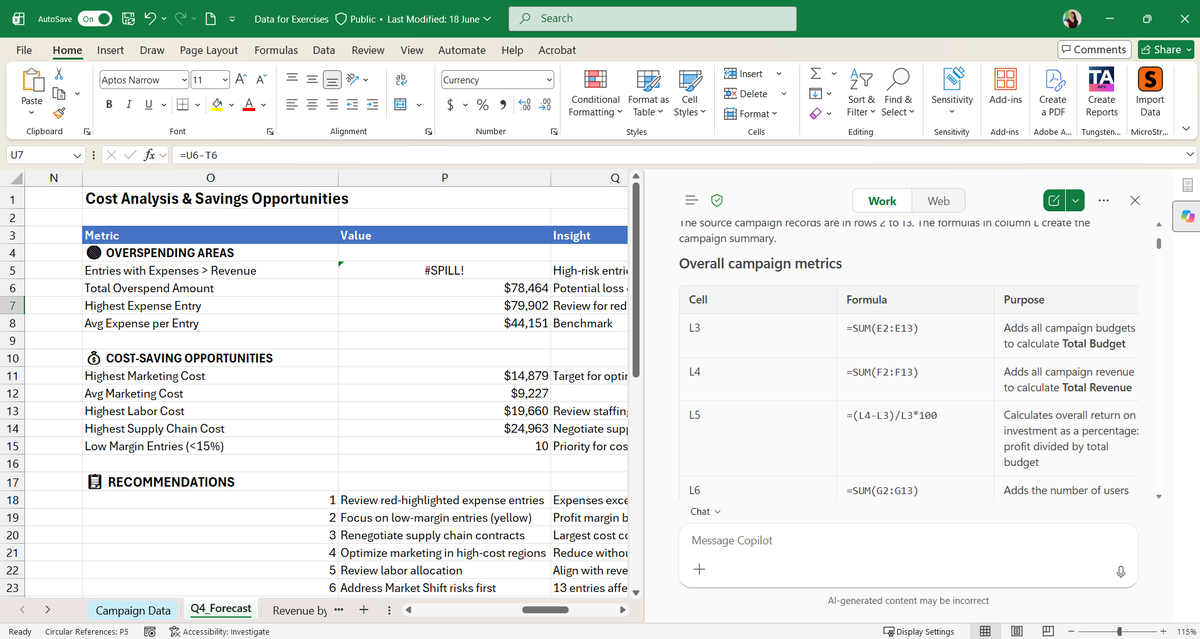Click the Wrap Text icon
The image size is (1200, 639).
401,80
